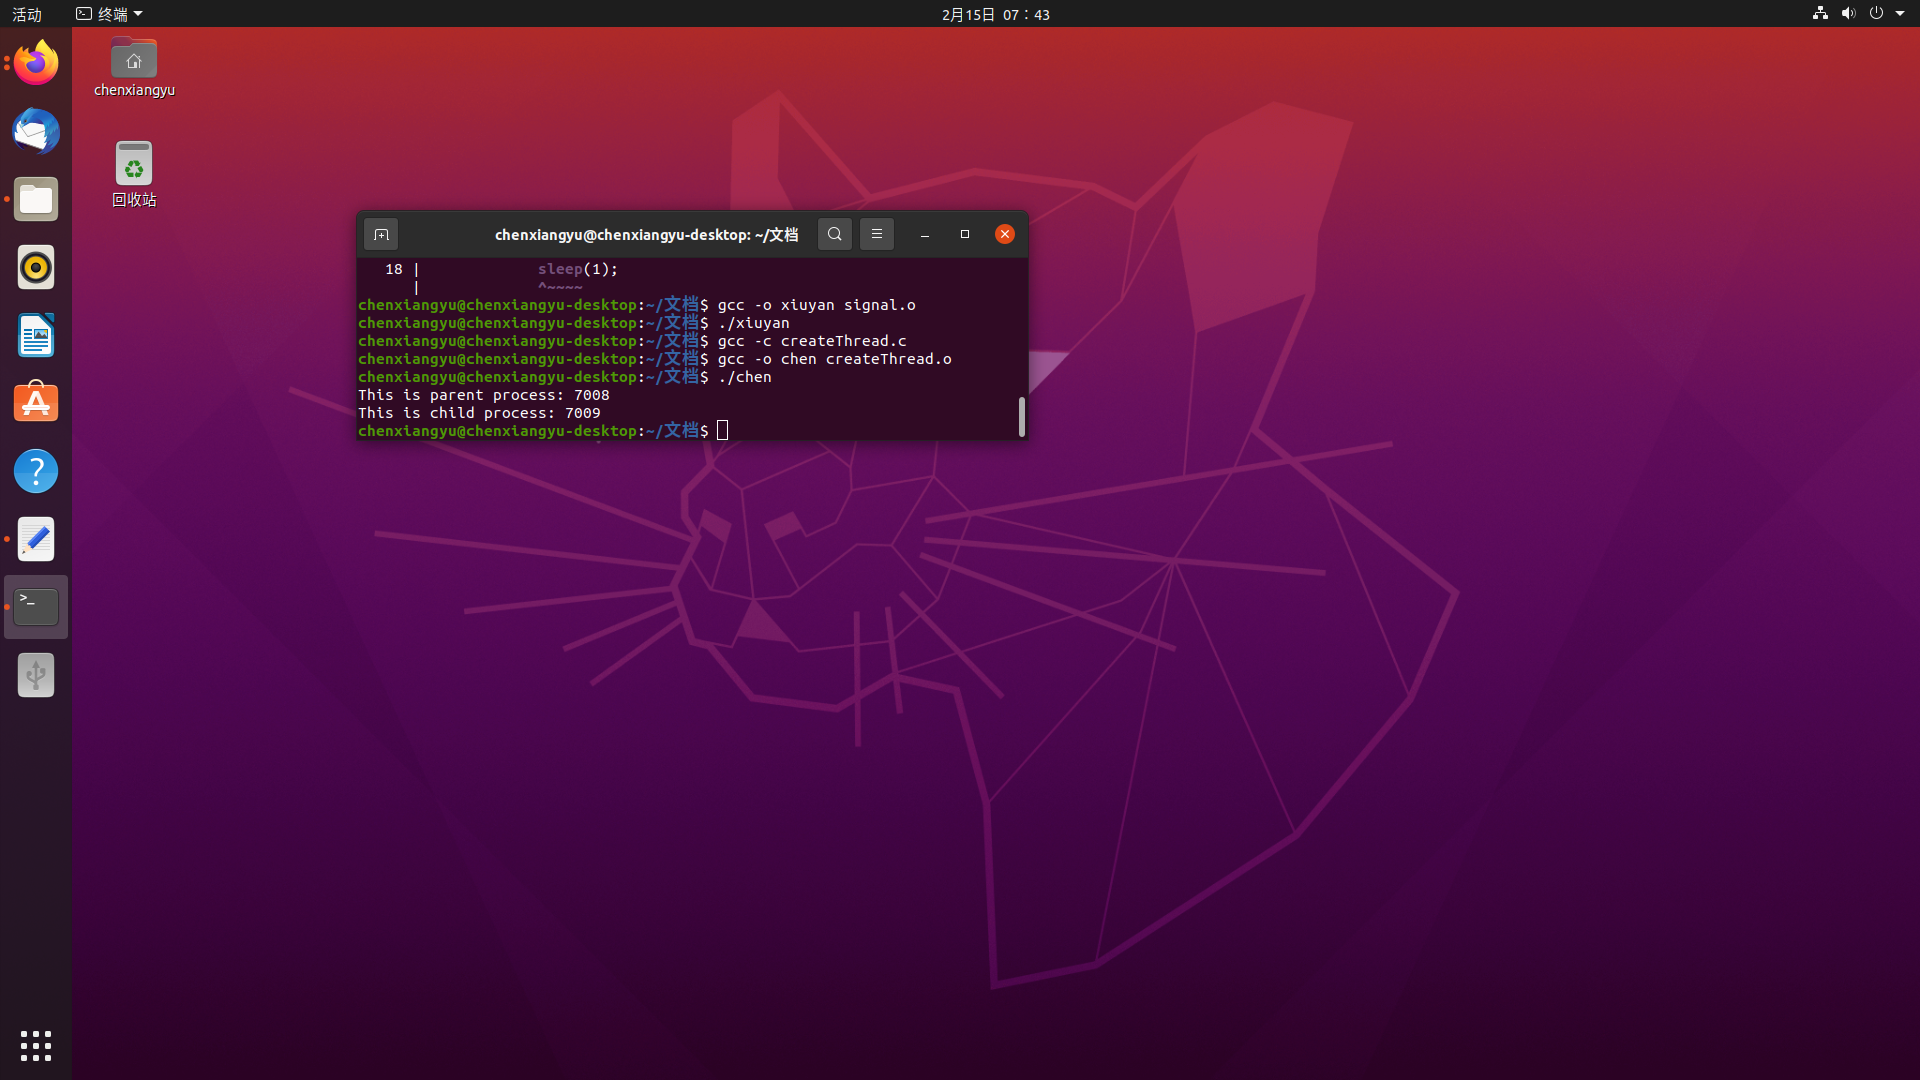The width and height of the screenshot is (1920, 1080).
Task: Click the volume icon in top bar
Action: coord(1848,13)
